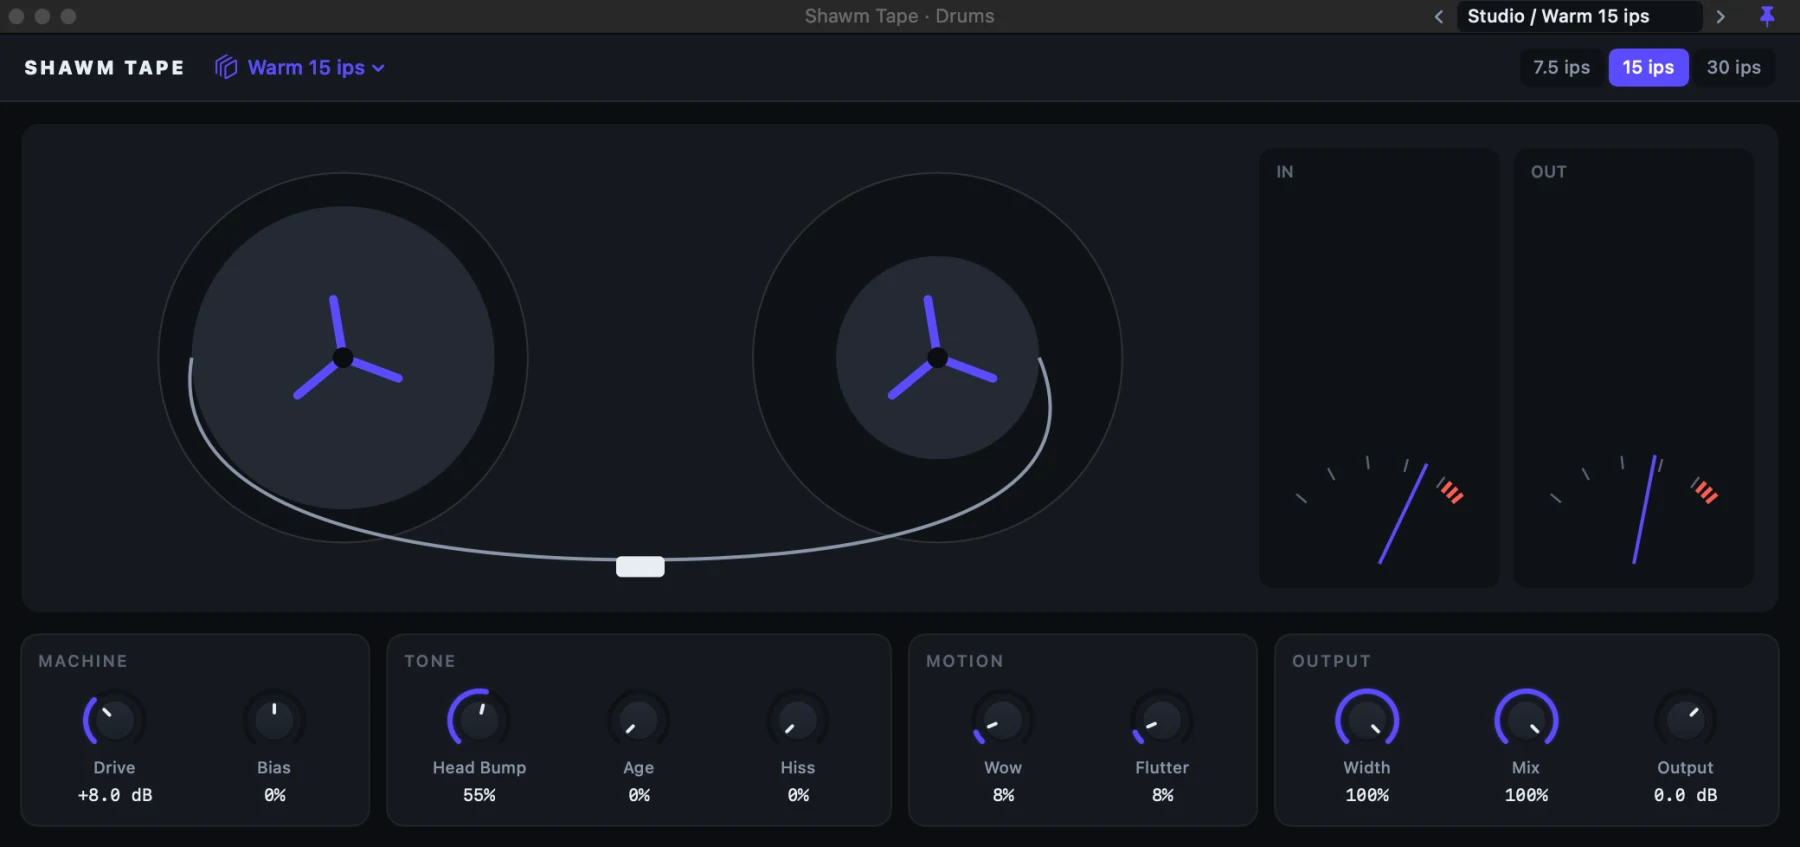The height and width of the screenshot is (847, 1800).
Task: Click the Width knob
Action: [1367, 720]
